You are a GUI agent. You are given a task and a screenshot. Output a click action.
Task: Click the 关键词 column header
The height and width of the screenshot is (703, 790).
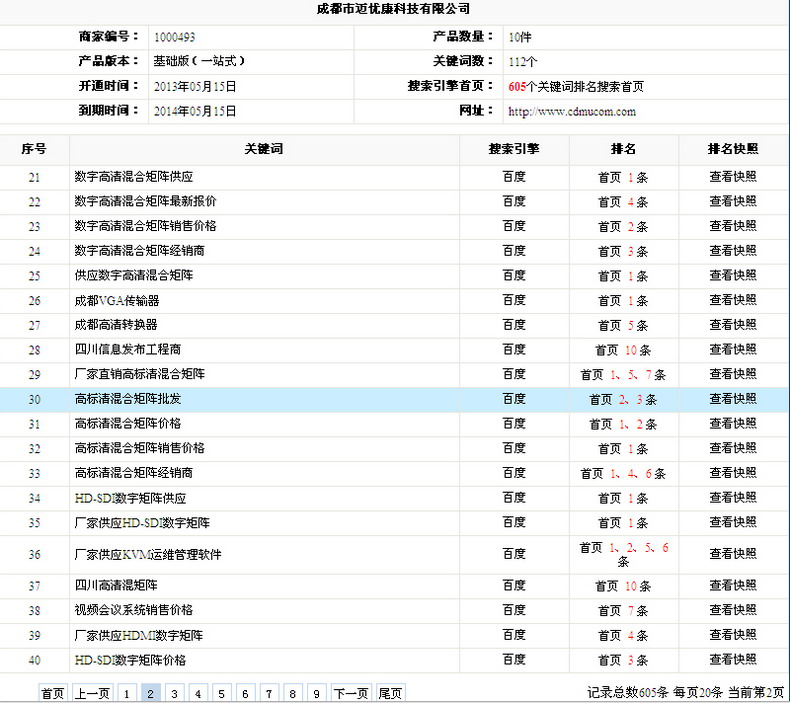pos(264,149)
